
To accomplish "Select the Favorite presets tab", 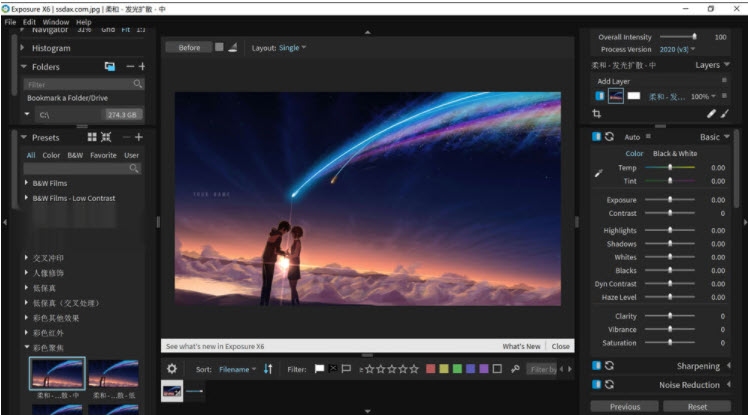I will [103, 155].
